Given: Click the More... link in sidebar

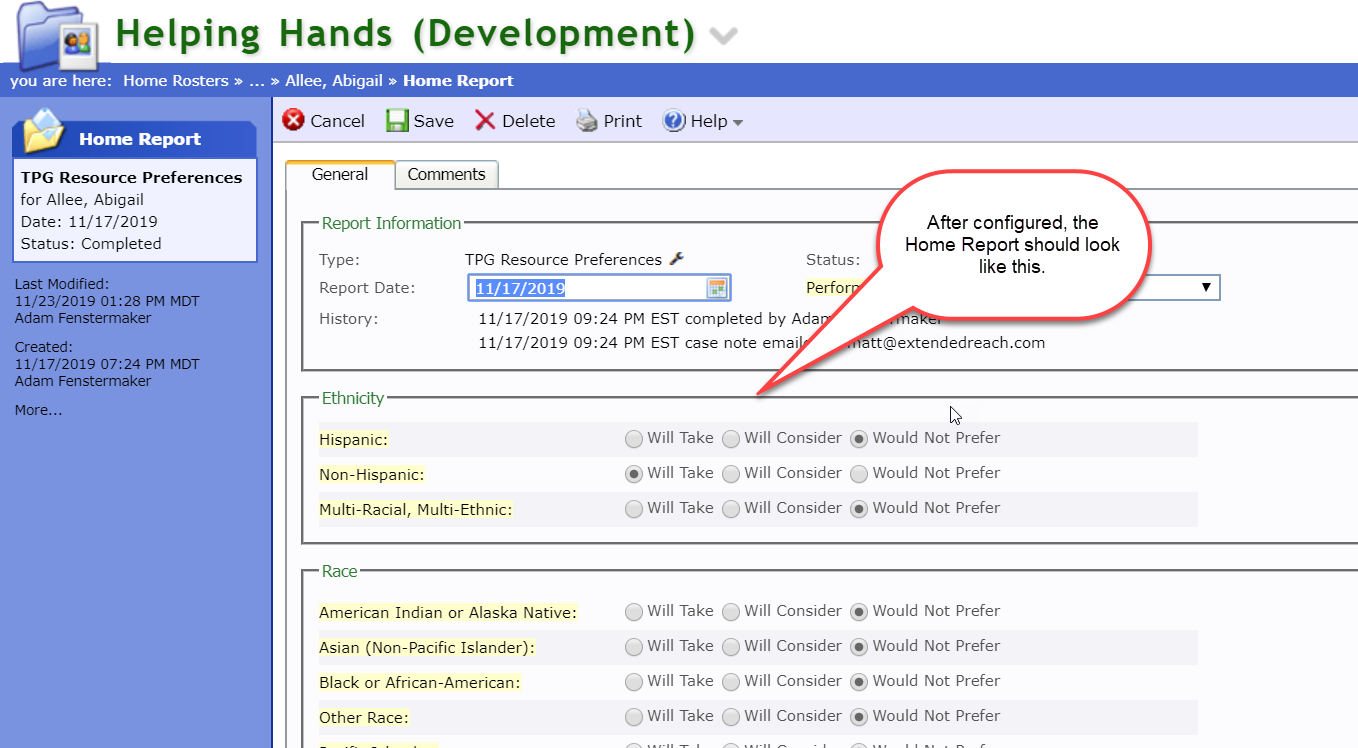Looking at the screenshot, I should point(38,410).
